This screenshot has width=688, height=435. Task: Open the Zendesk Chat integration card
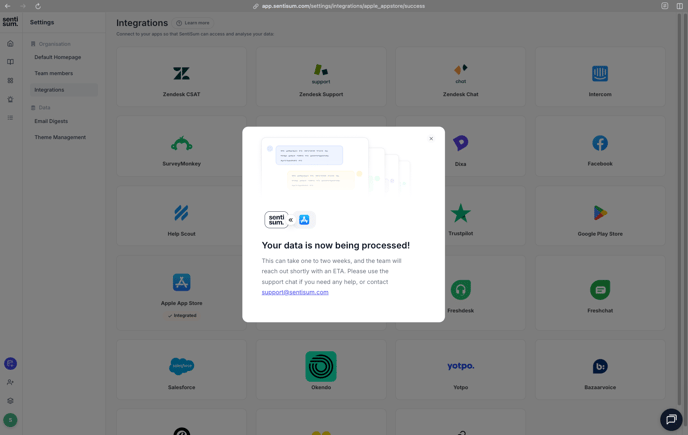tap(460, 77)
